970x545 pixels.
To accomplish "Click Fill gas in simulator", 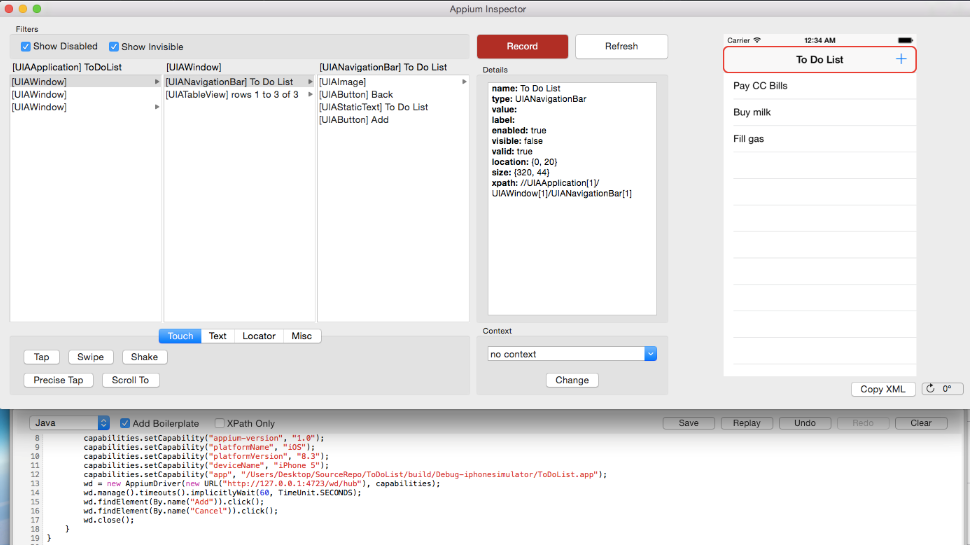I will 749,139.
